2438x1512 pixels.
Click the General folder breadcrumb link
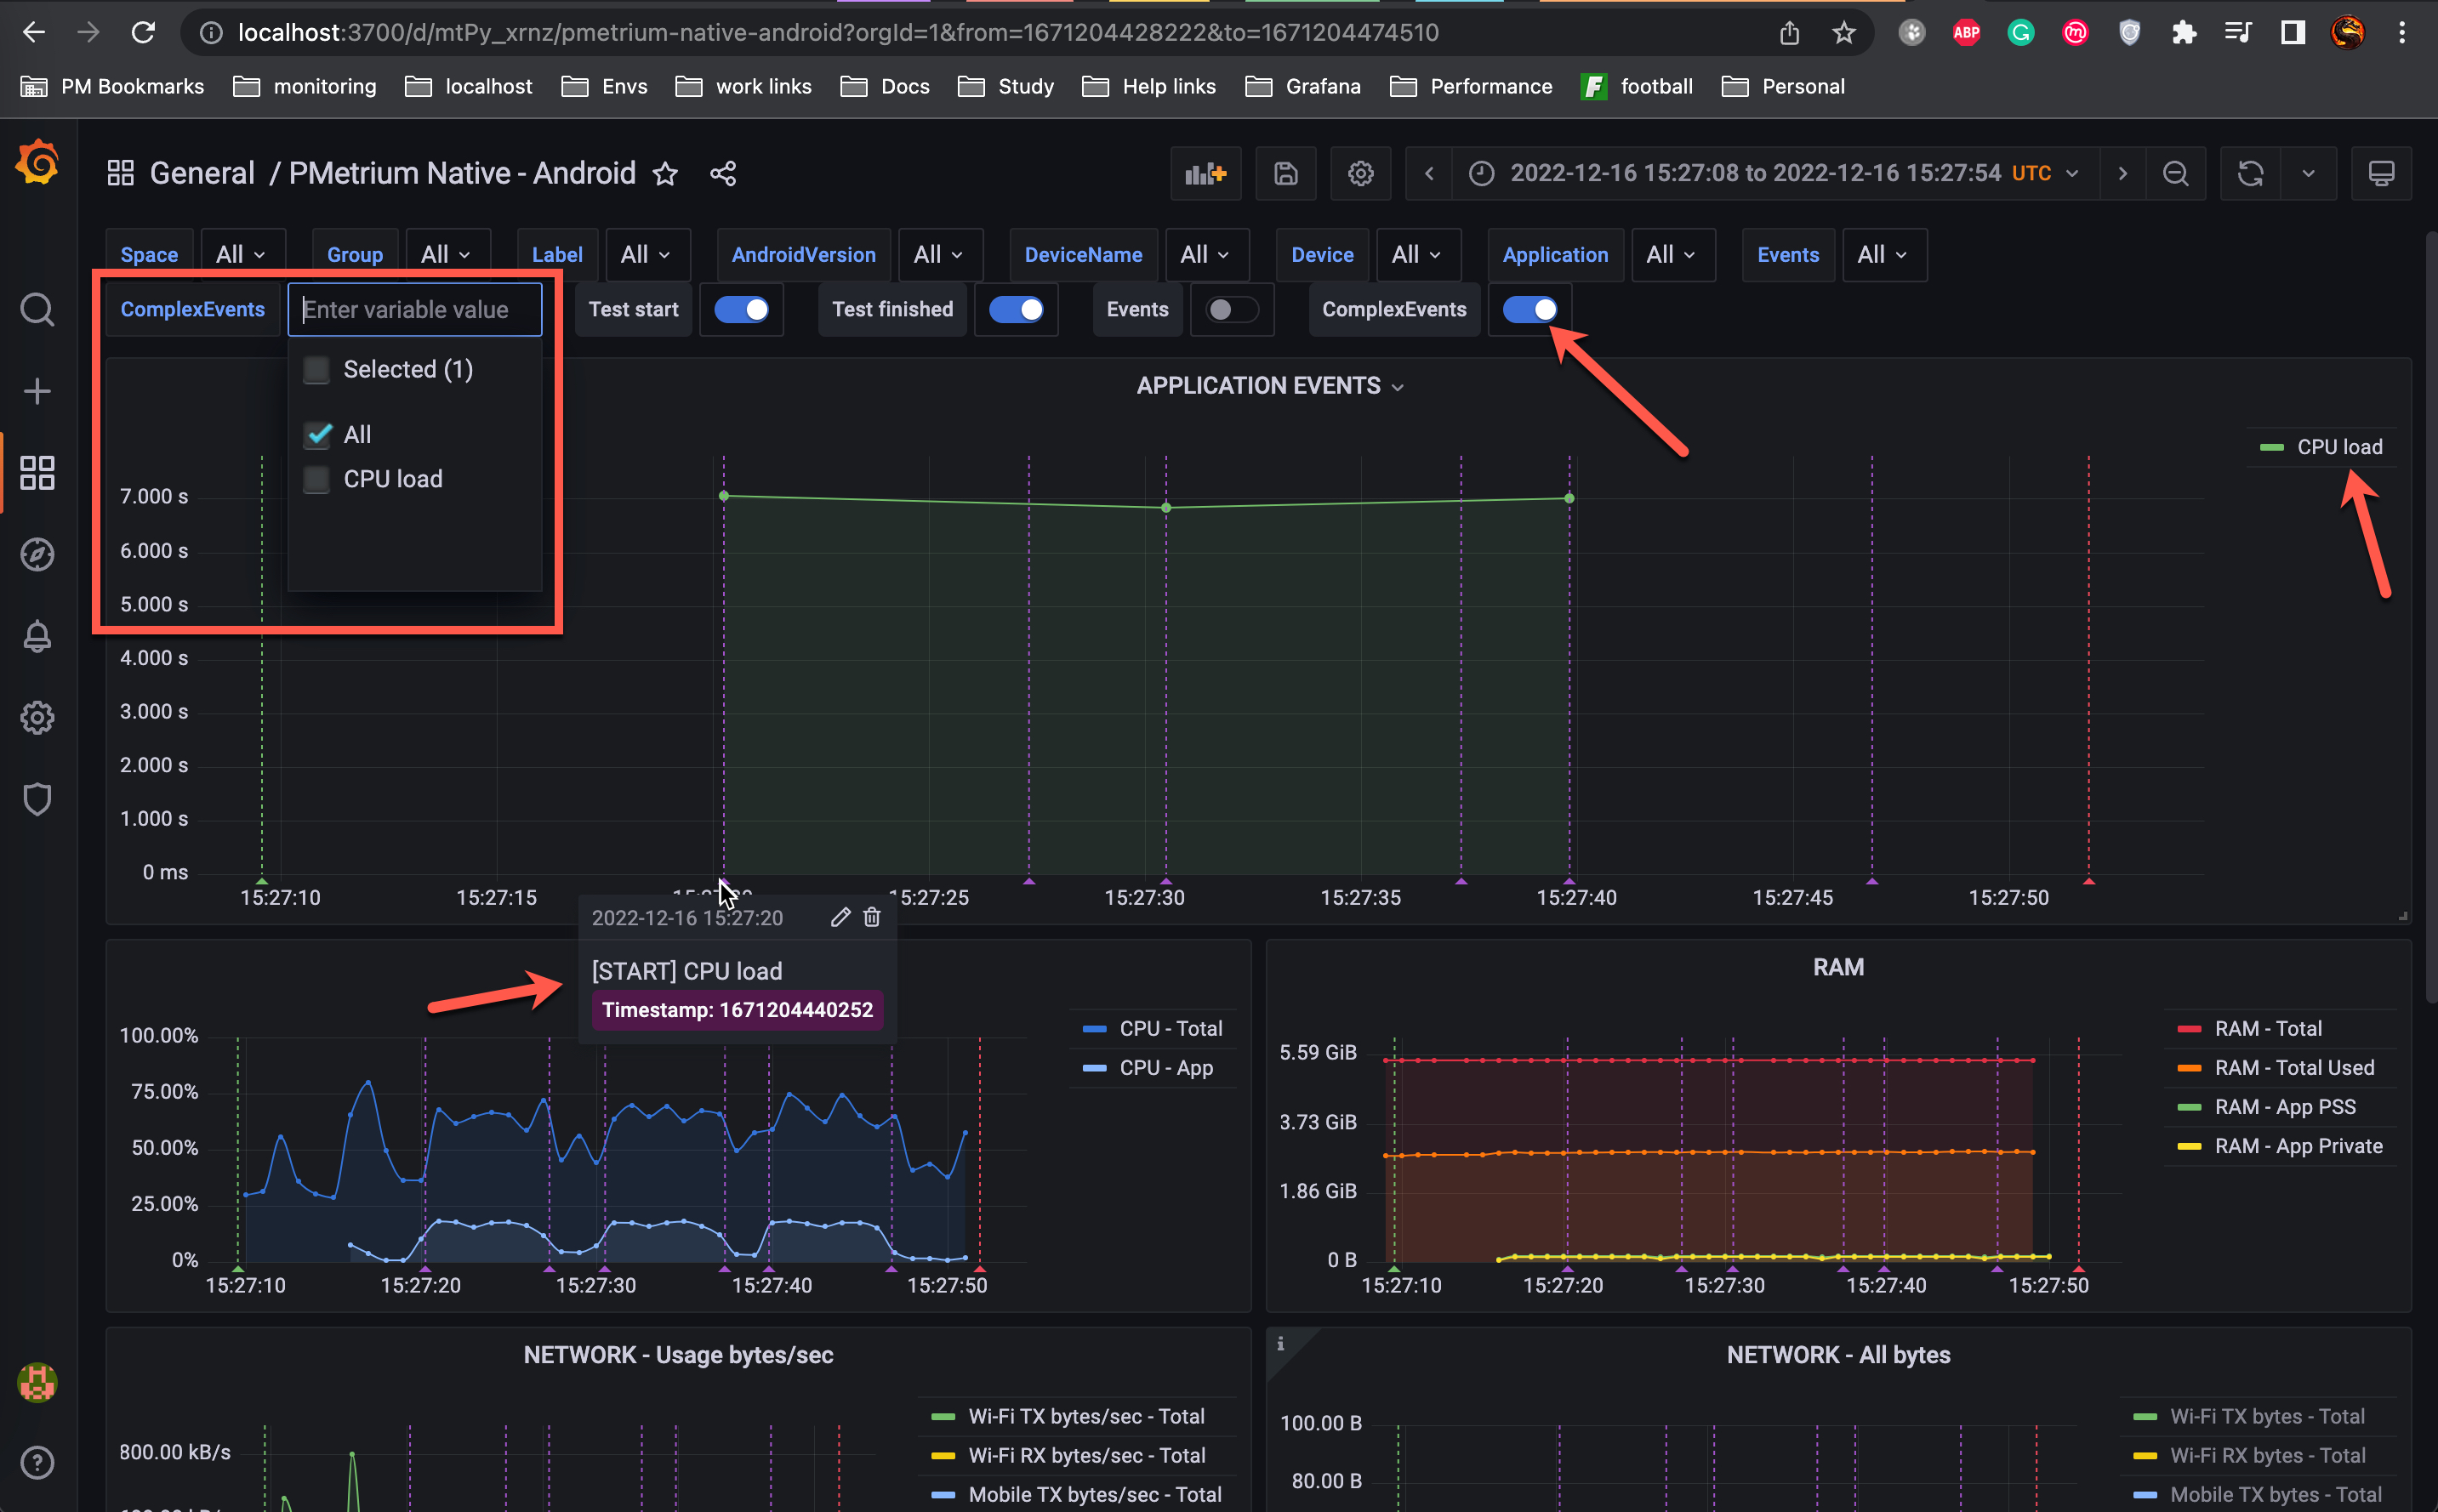(x=202, y=174)
